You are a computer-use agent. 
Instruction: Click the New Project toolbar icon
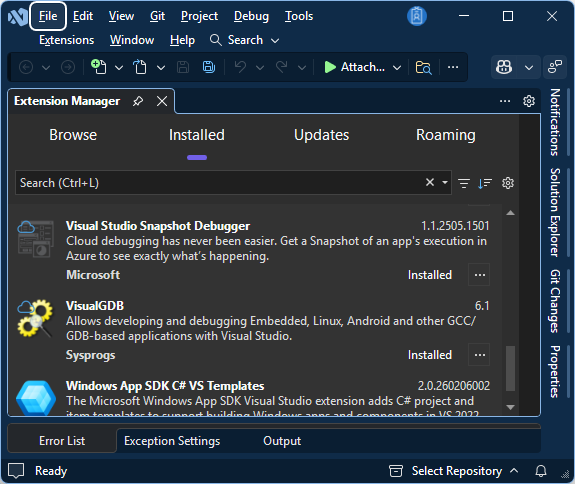coord(99,67)
